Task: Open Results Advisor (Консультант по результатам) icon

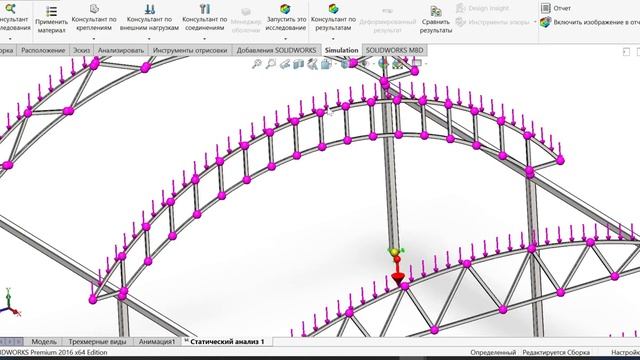Action: pos(333,9)
